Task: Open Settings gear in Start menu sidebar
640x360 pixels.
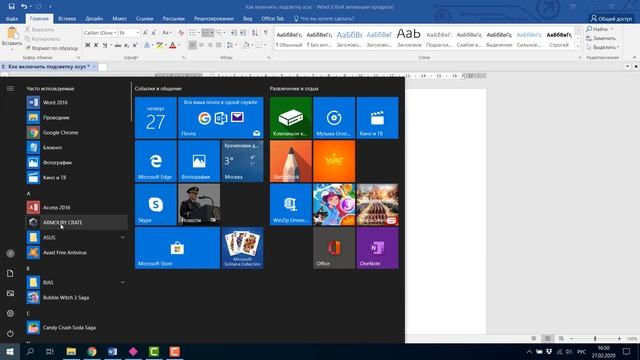Action: (x=10, y=313)
